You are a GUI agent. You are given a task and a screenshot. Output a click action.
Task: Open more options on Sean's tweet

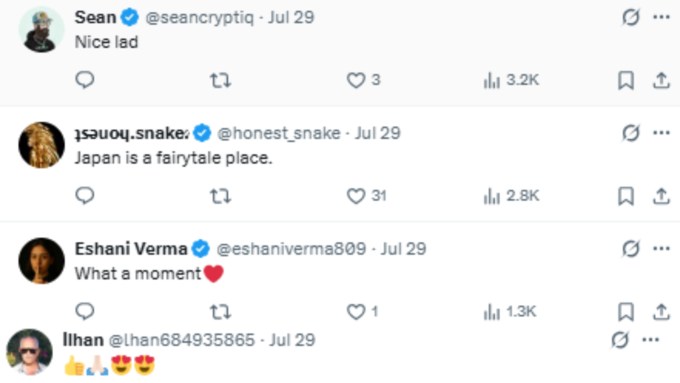coord(661,17)
